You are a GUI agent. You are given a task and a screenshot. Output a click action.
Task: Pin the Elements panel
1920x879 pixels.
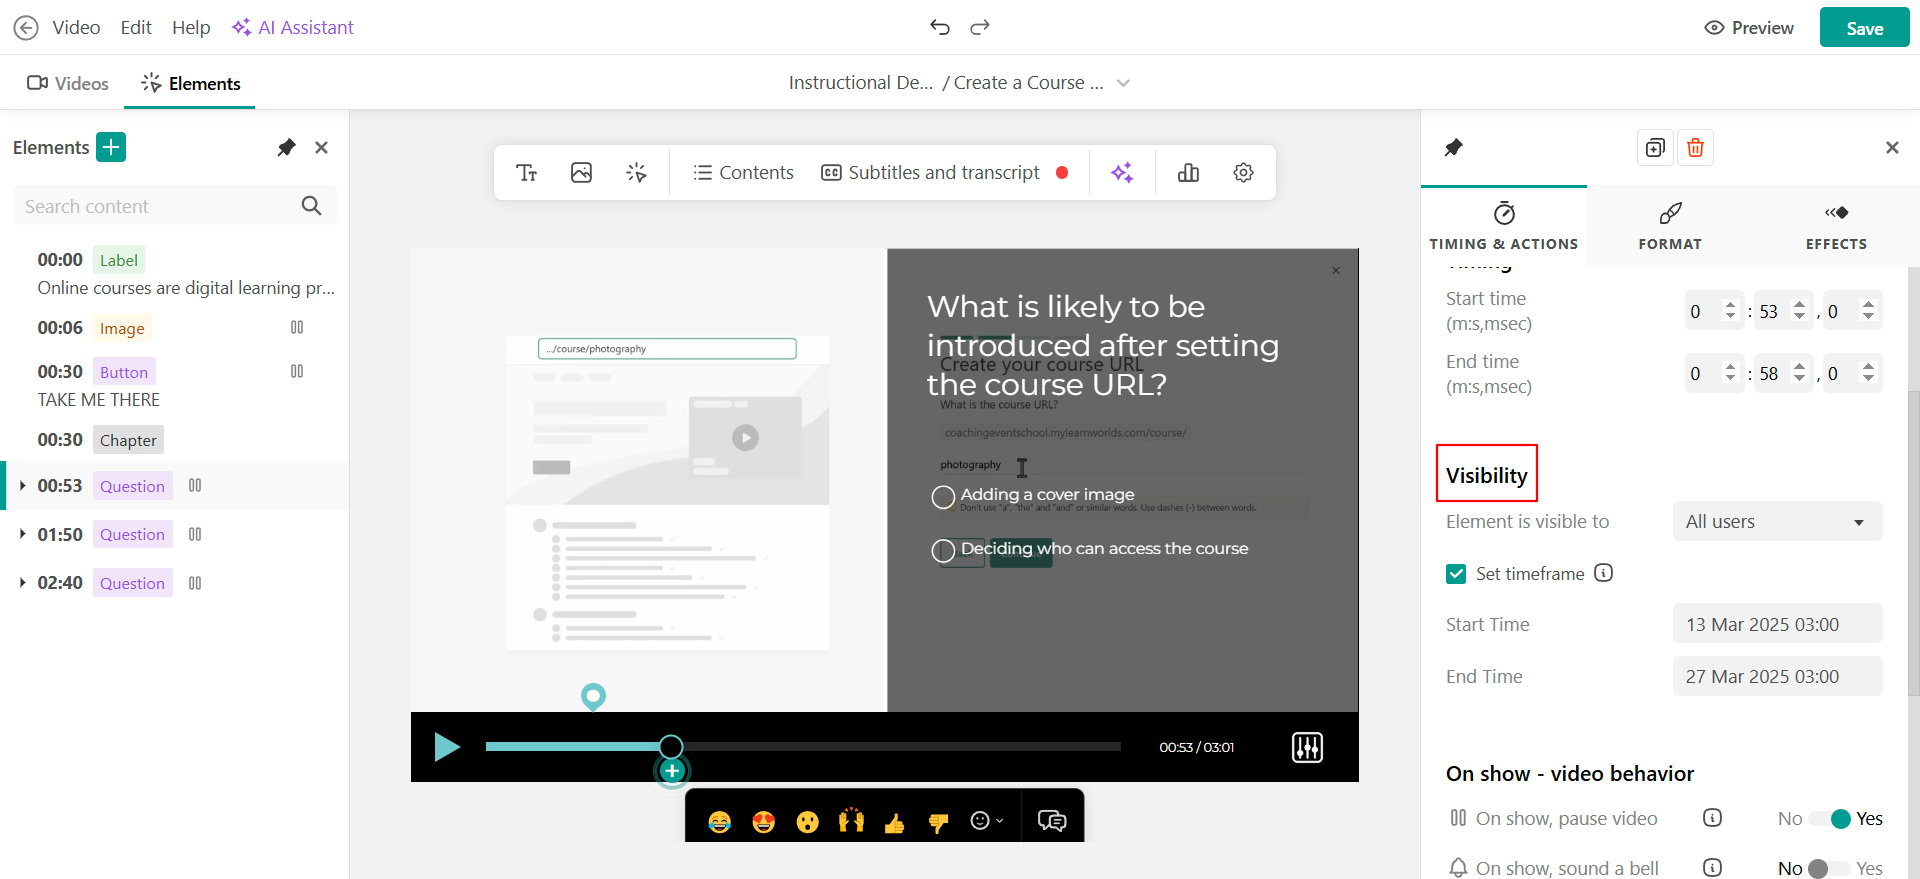(287, 148)
